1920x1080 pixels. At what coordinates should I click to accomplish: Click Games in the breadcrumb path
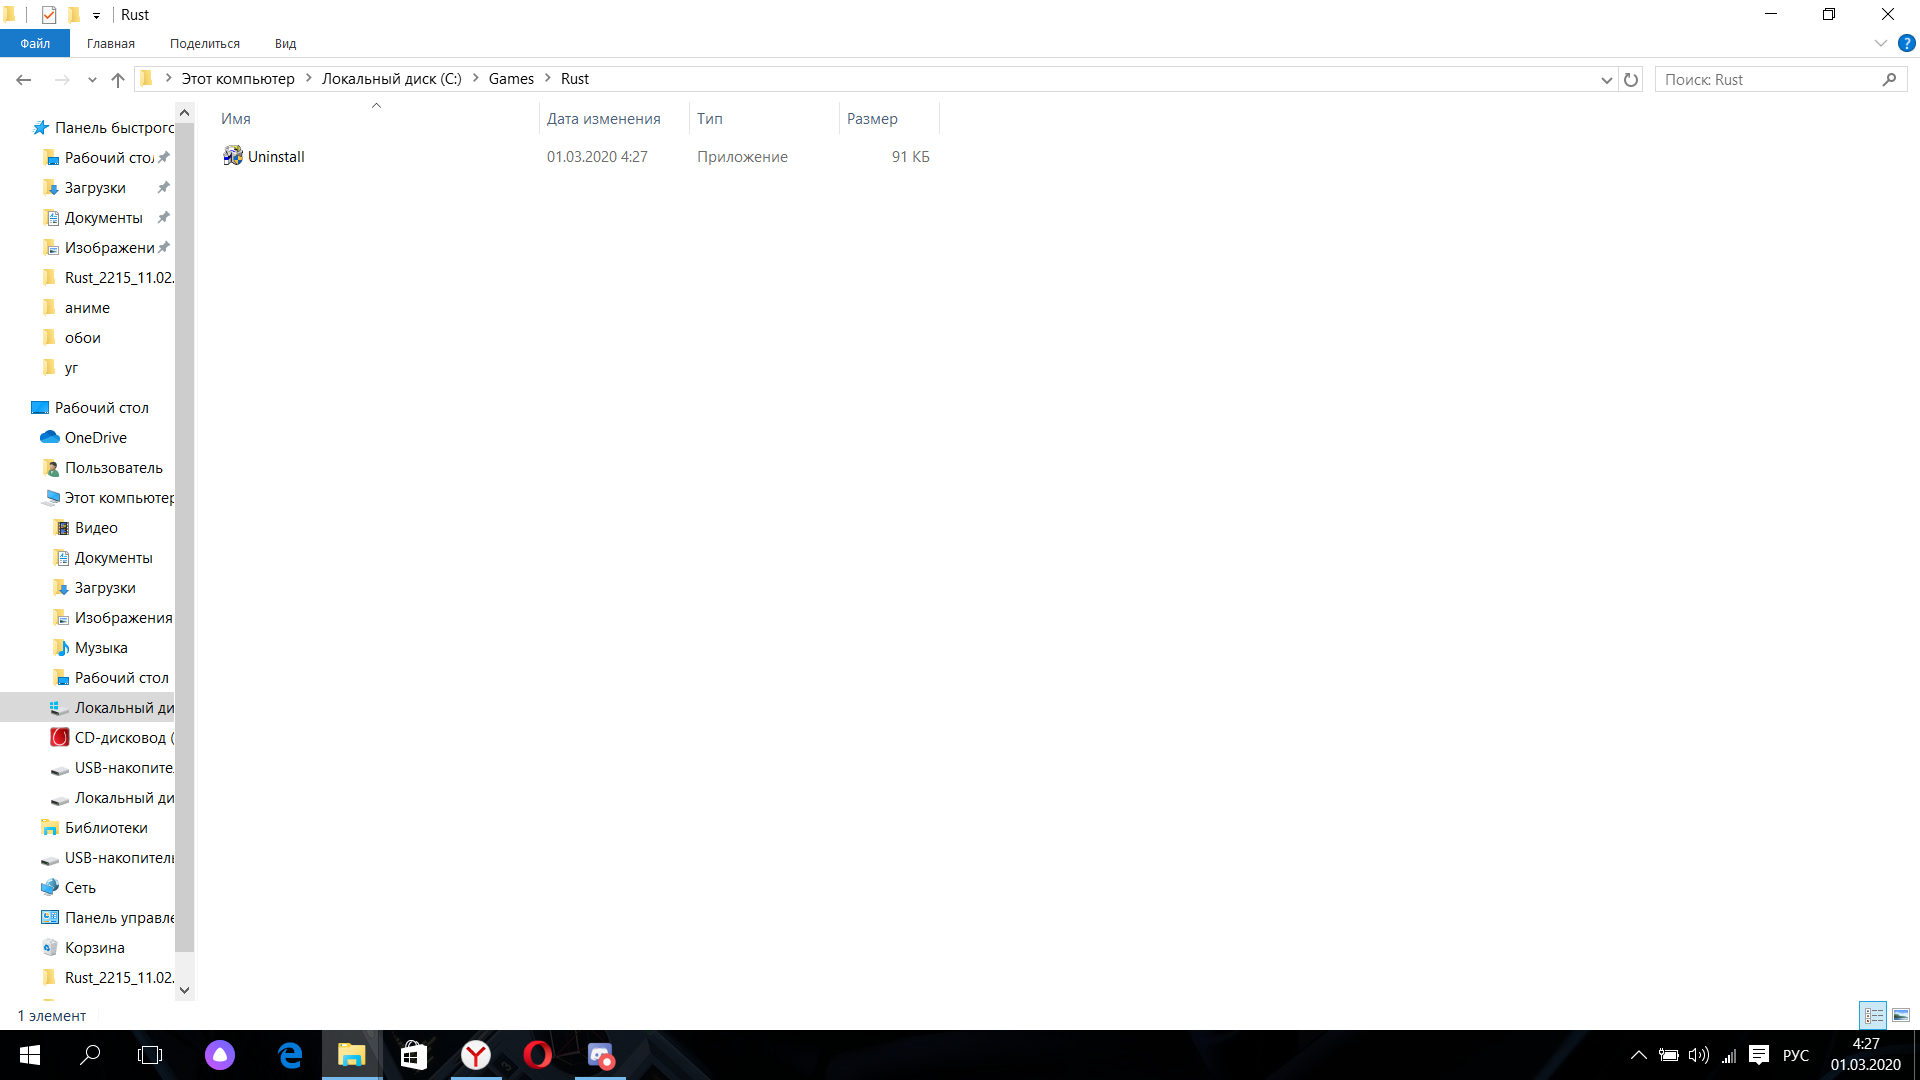(510, 79)
